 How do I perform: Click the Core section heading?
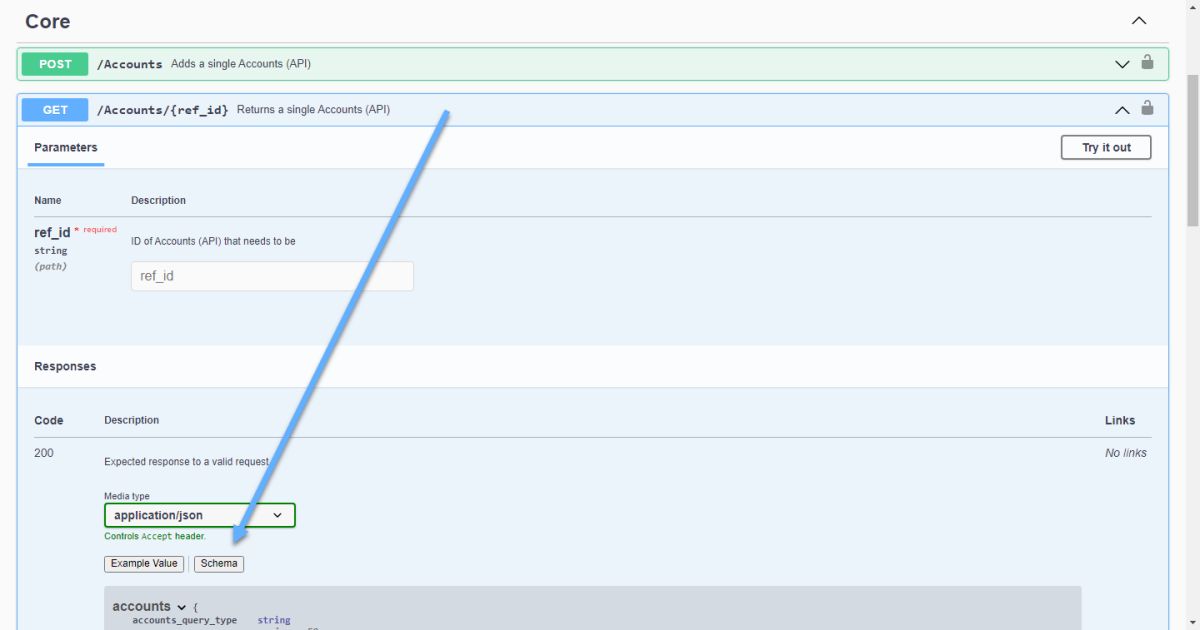pos(48,21)
